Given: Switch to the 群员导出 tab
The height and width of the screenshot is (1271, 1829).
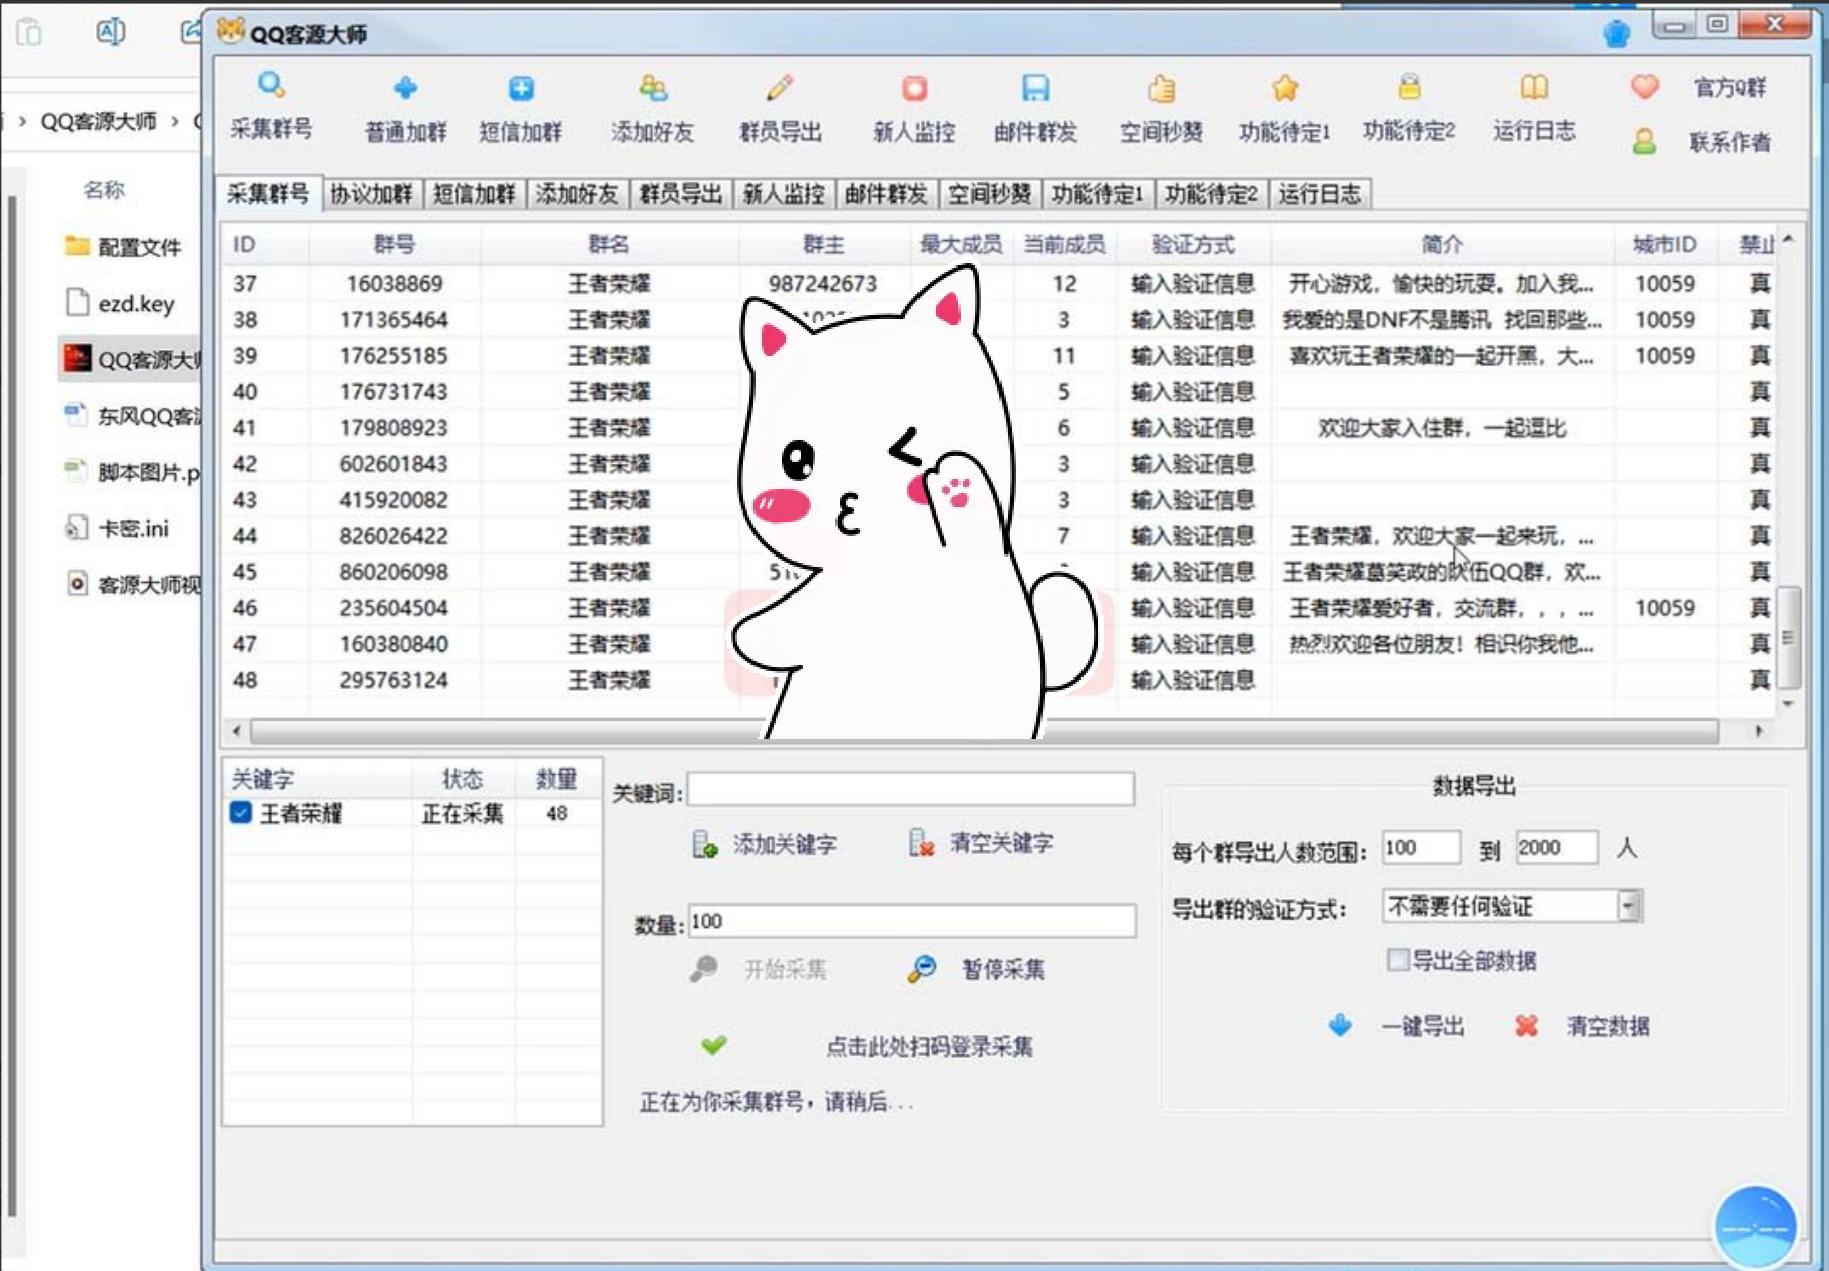Looking at the screenshot, I should (680, 194).
